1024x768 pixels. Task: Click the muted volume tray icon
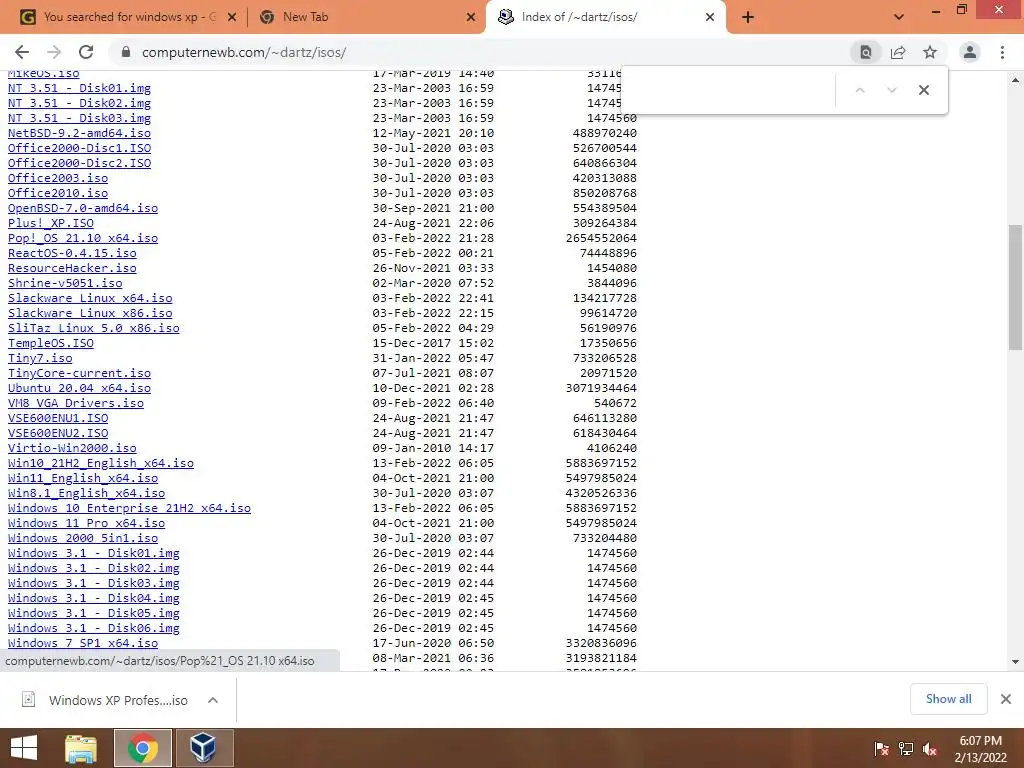[x=930, y=749]
